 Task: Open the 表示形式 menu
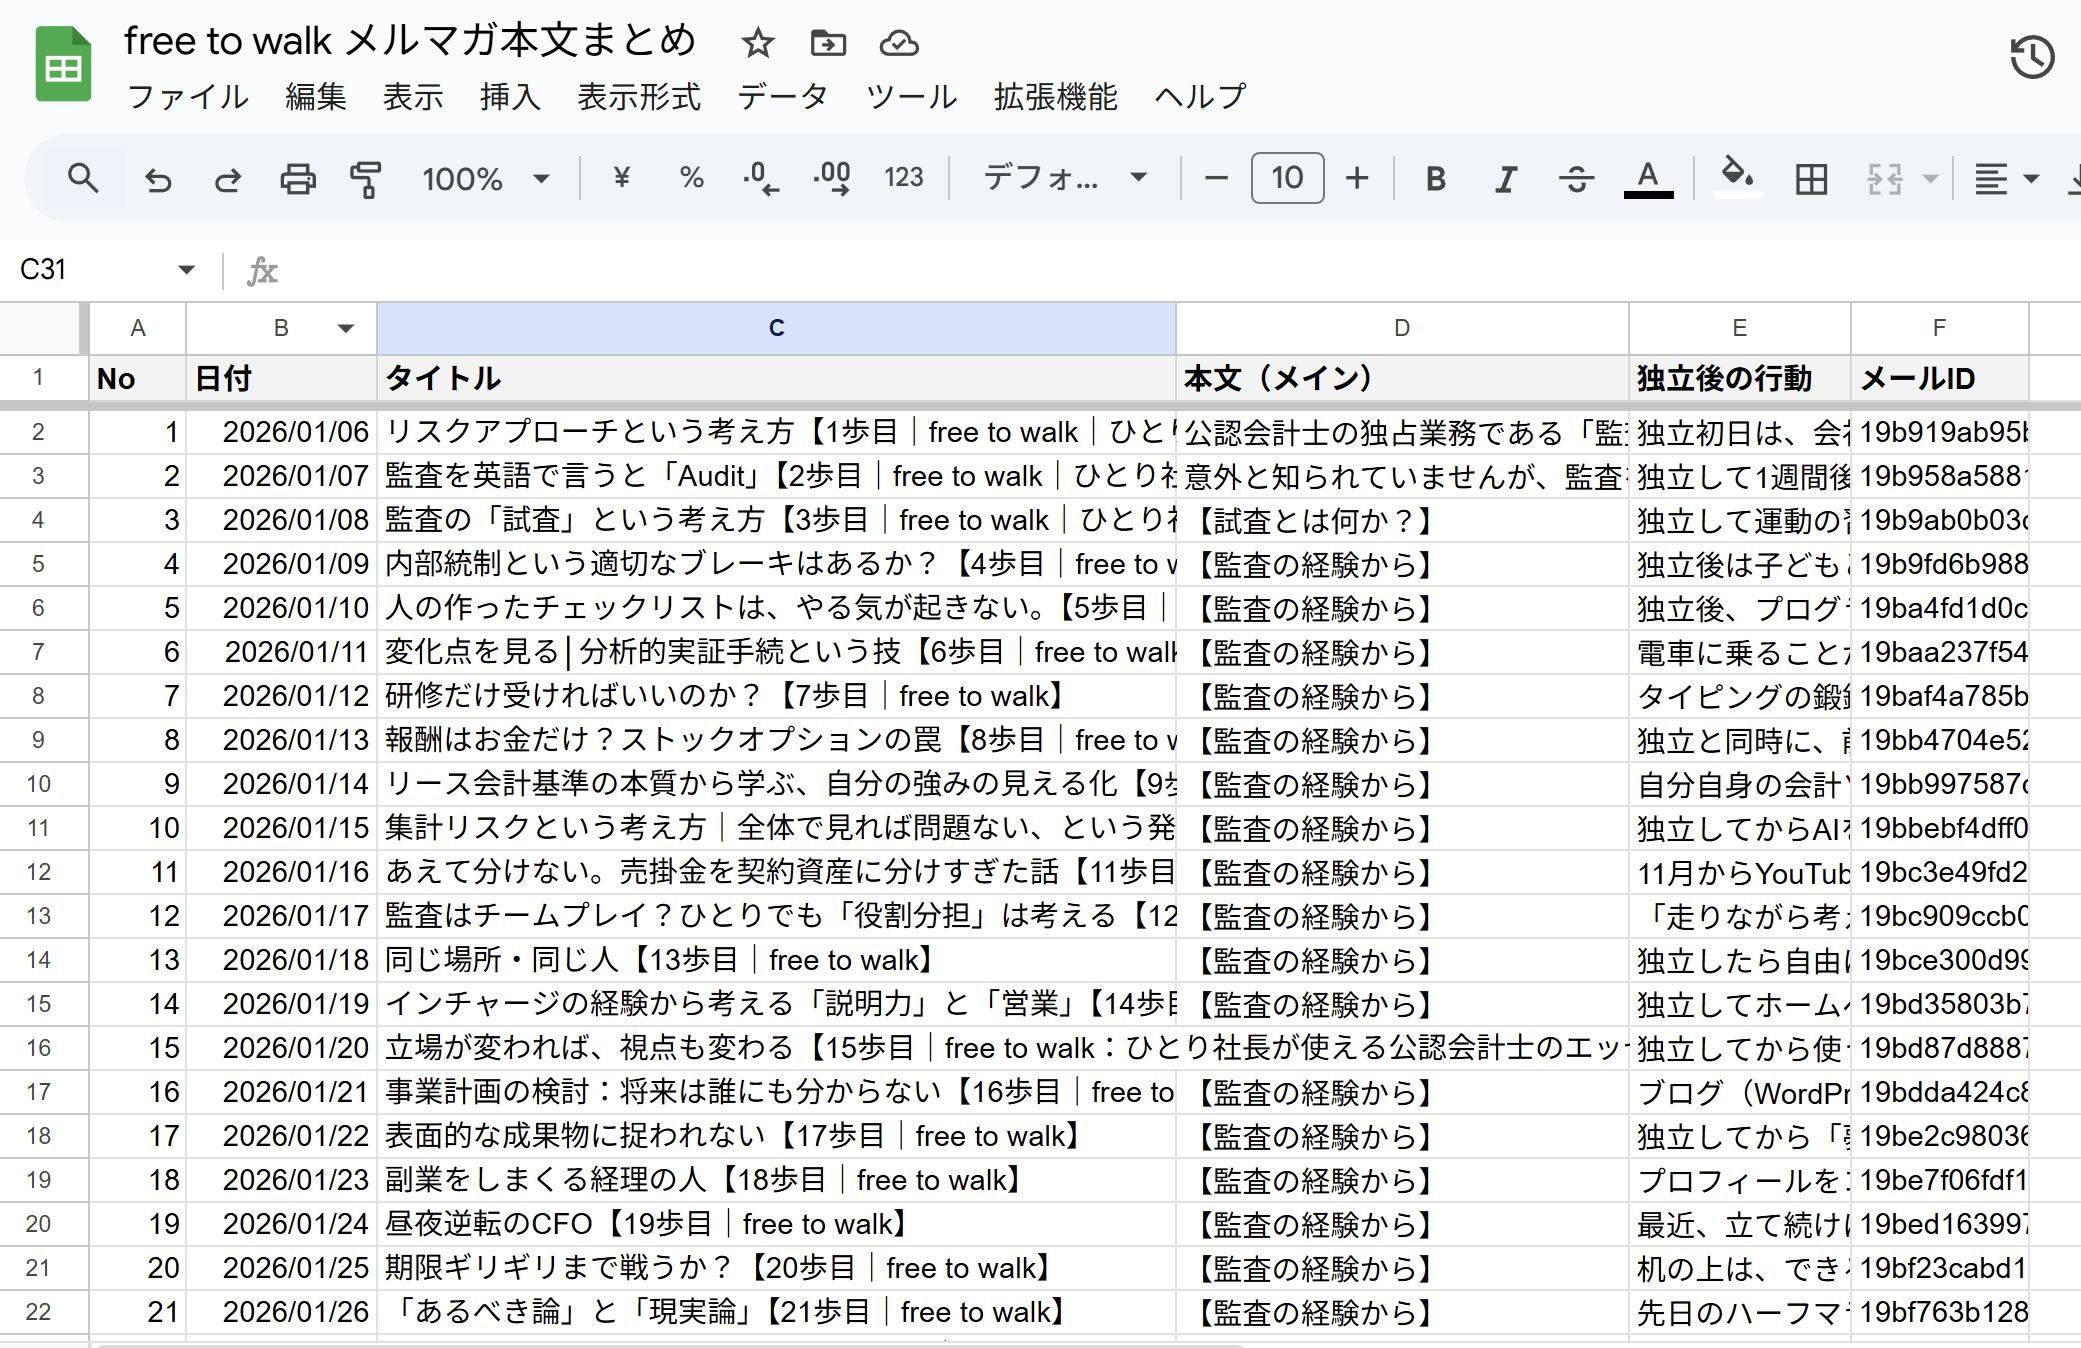click(638, 97)
